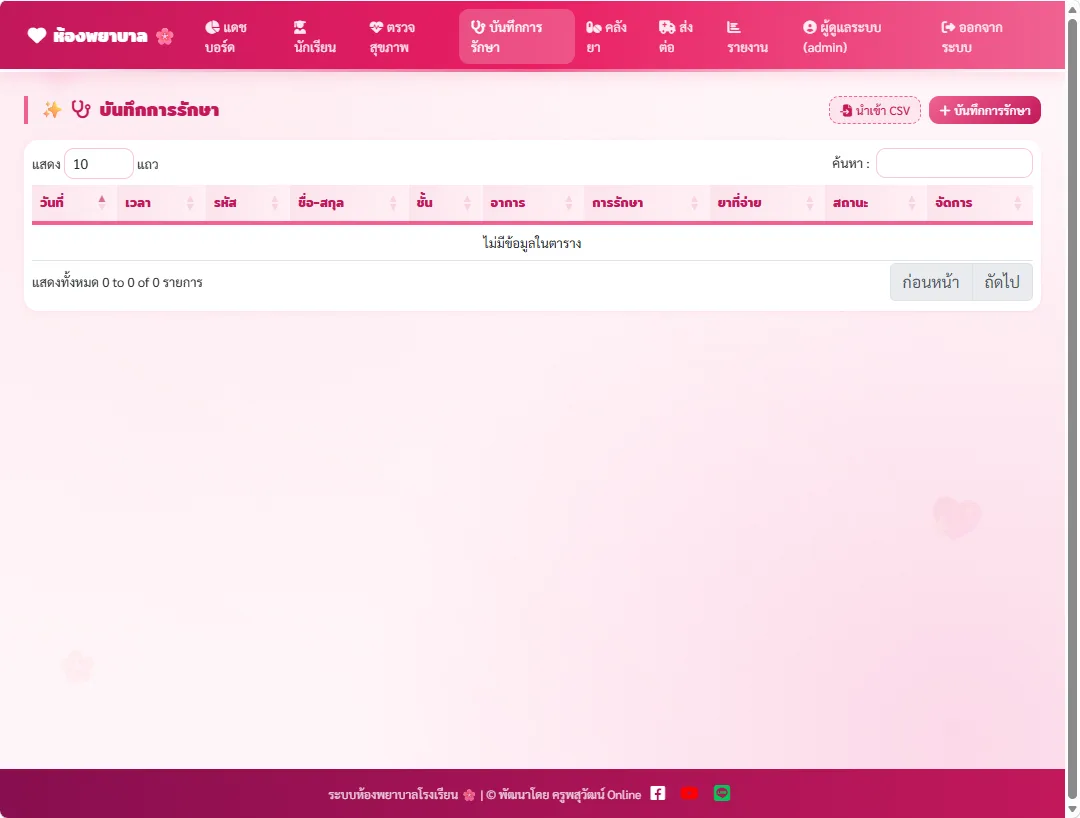This screenshot has width=1080, height=818.
Task: Click the ถัดไป next page button
Action: click(x=1002, y=282)
